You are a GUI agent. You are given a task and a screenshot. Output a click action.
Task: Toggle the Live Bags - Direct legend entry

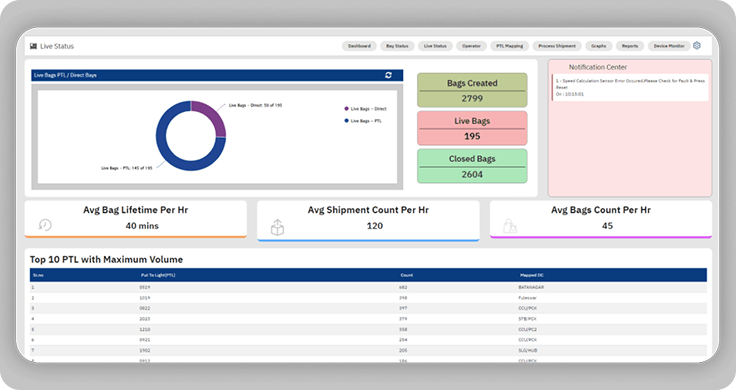click(x=365, y=108)
